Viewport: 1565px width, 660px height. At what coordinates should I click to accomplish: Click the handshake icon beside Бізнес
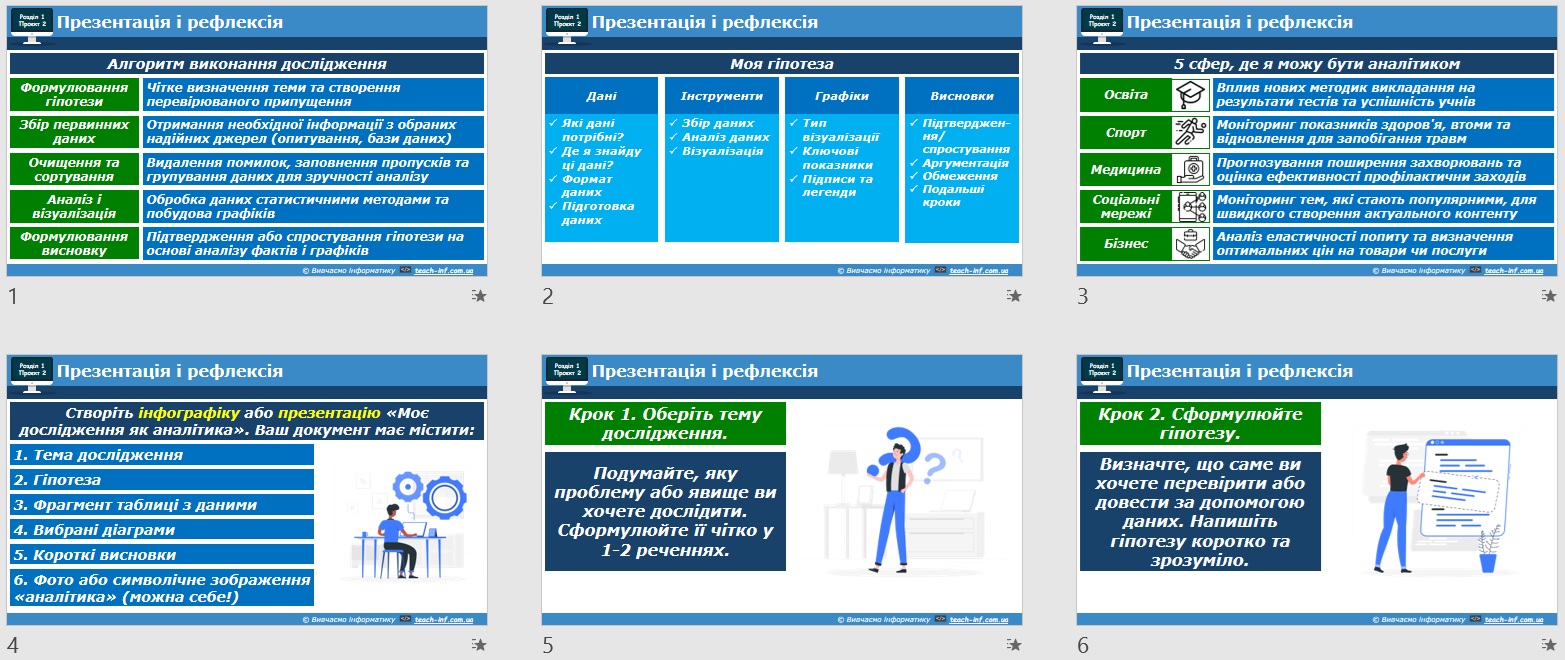[x=1191, y=244]
